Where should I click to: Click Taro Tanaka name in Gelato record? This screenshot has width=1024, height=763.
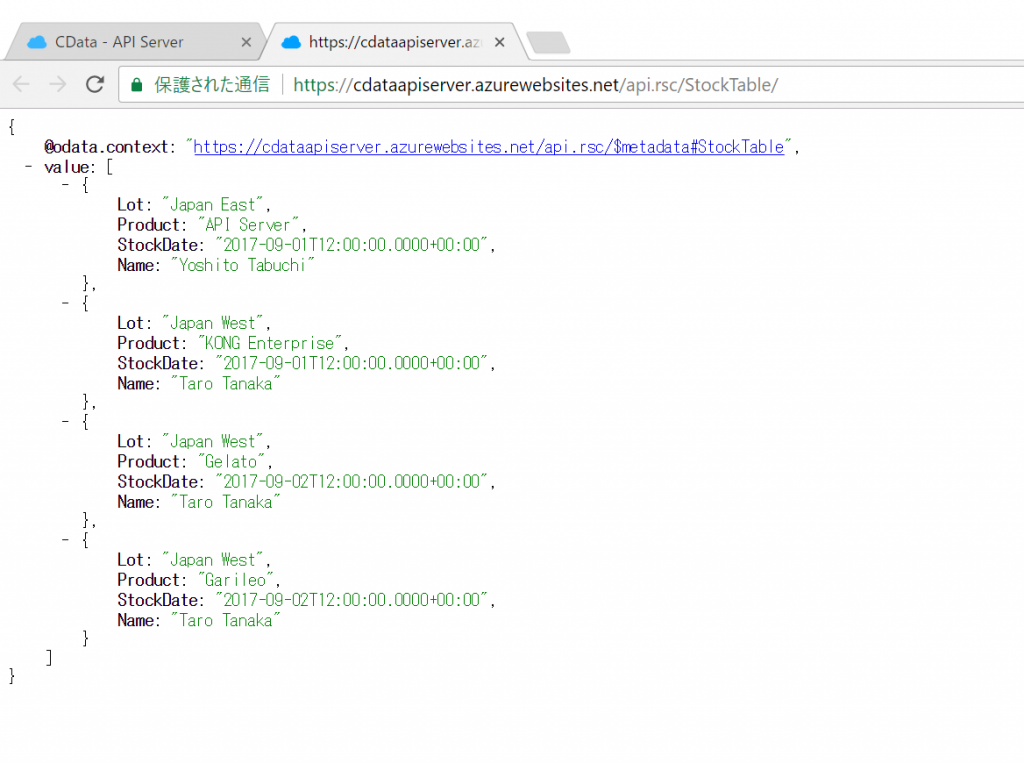tap(225, 502)
